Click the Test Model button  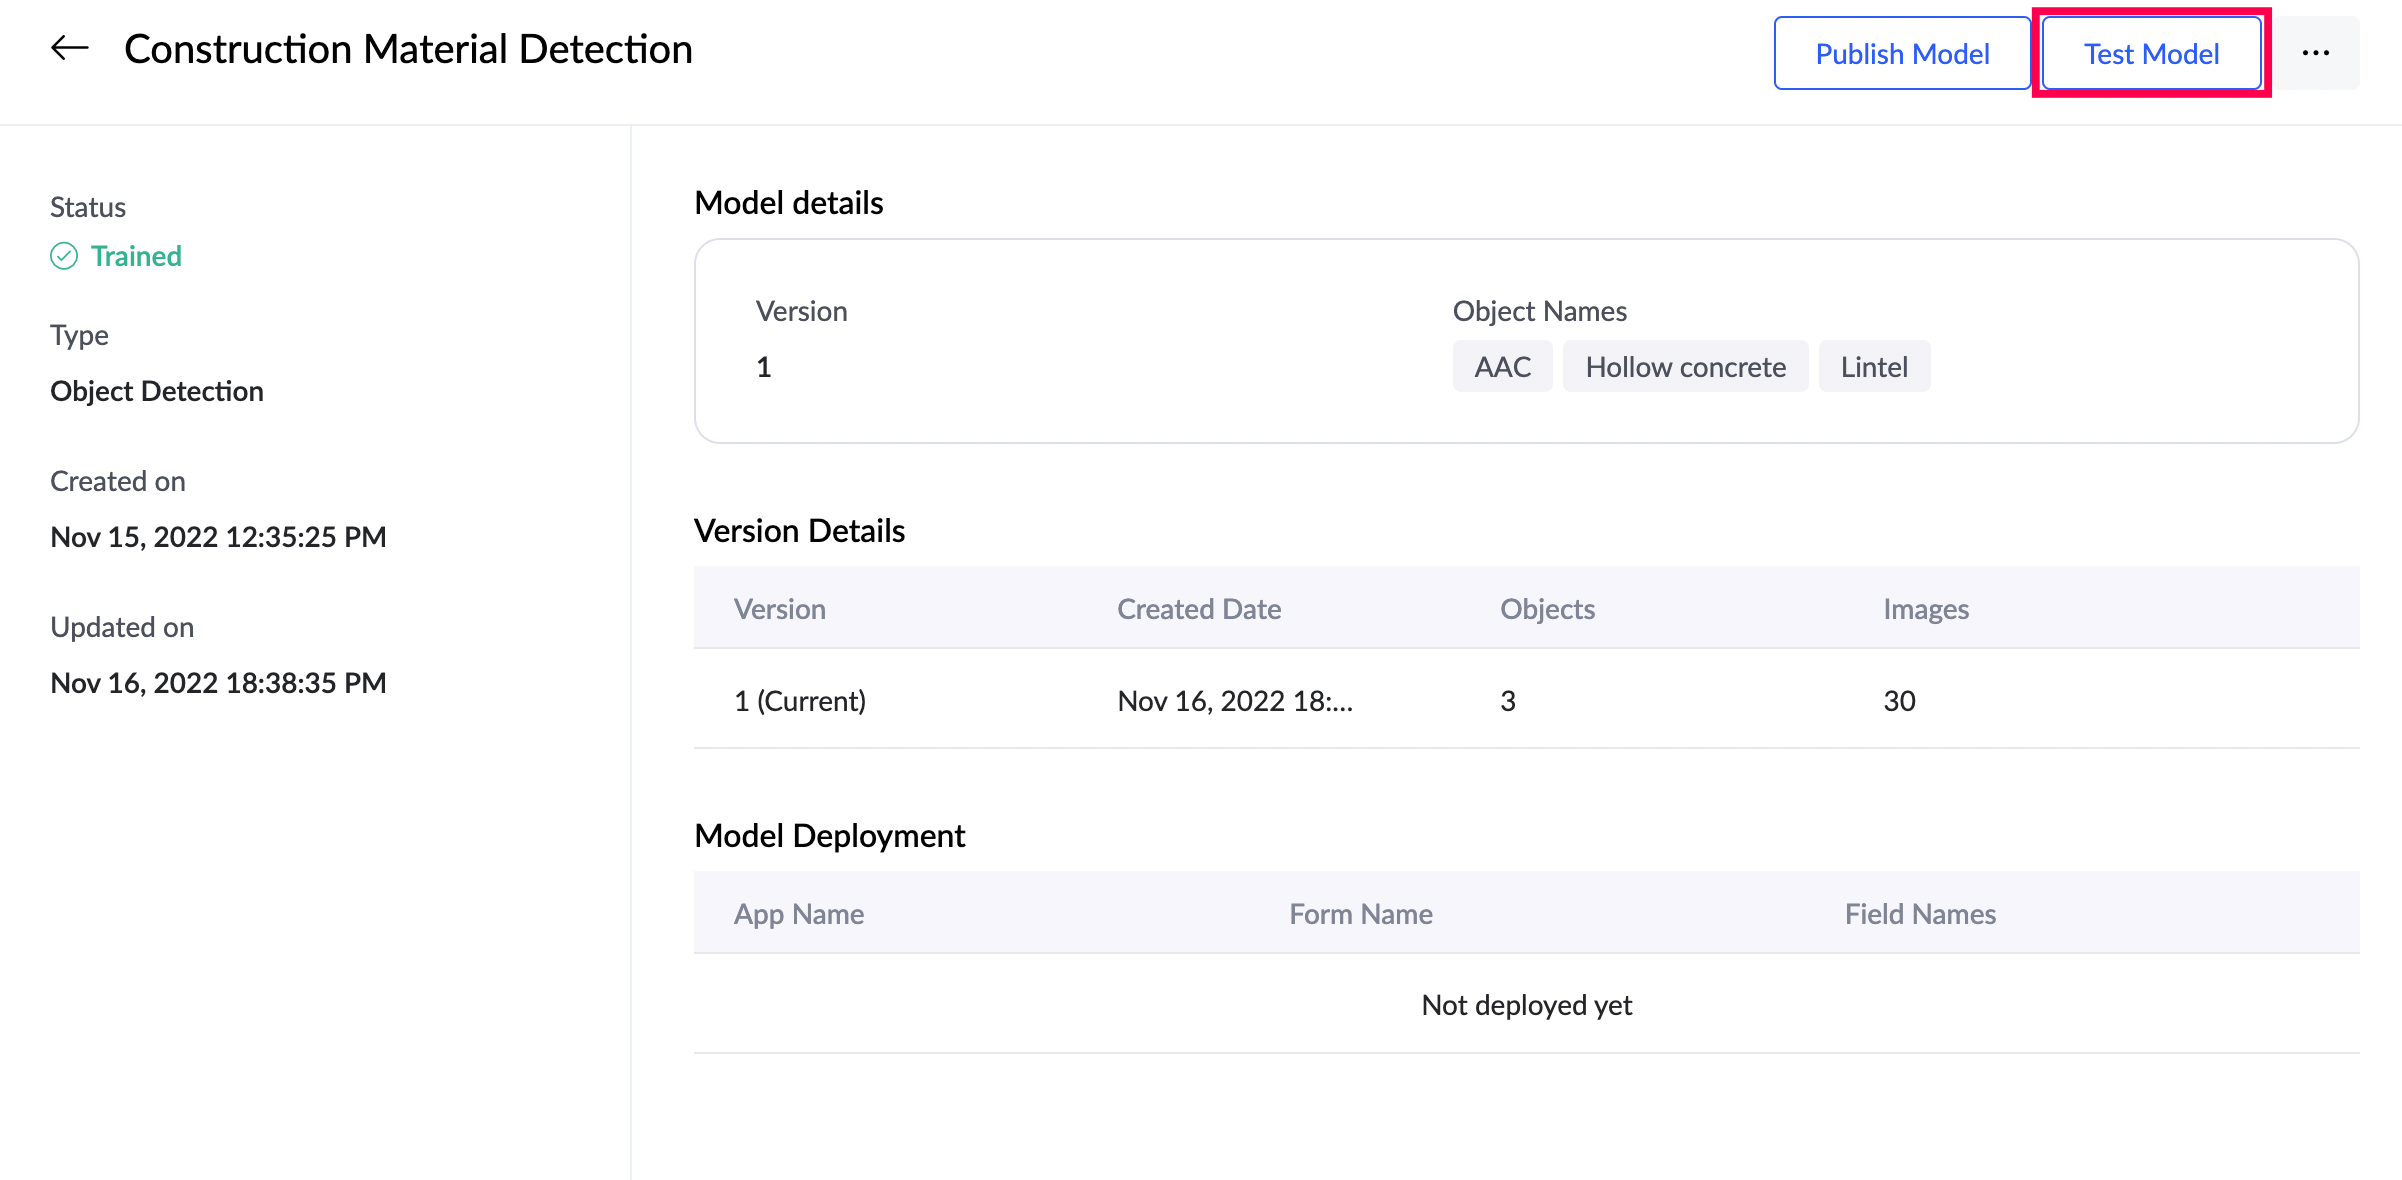click(x=2151, y=53)
